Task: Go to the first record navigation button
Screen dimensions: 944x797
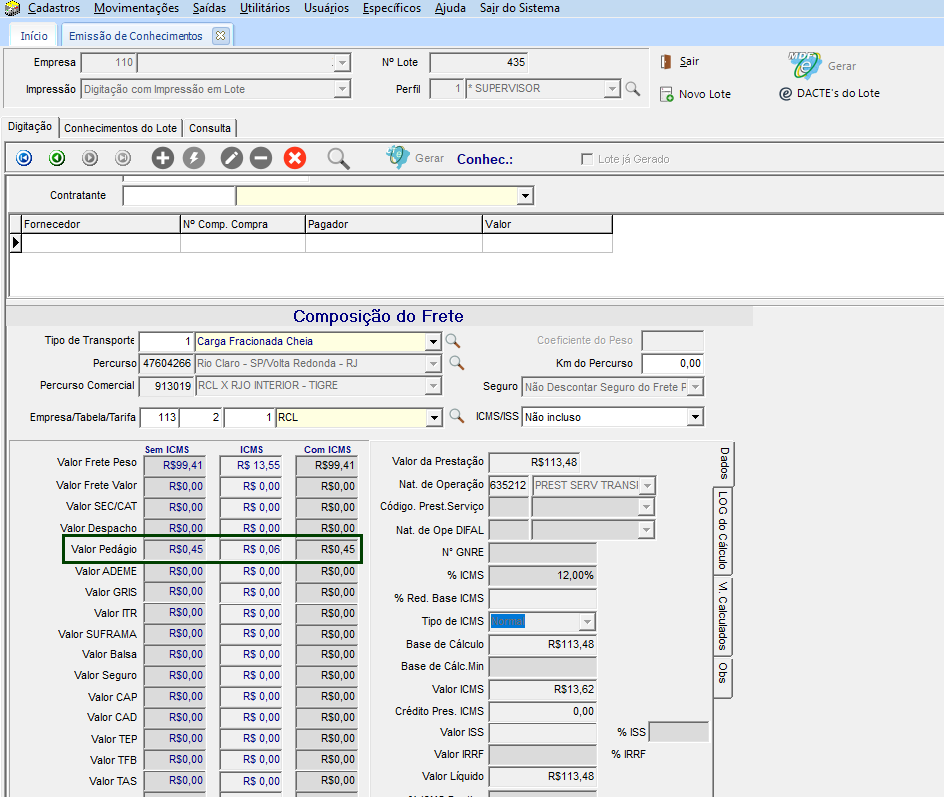Action: coord(25,158)
